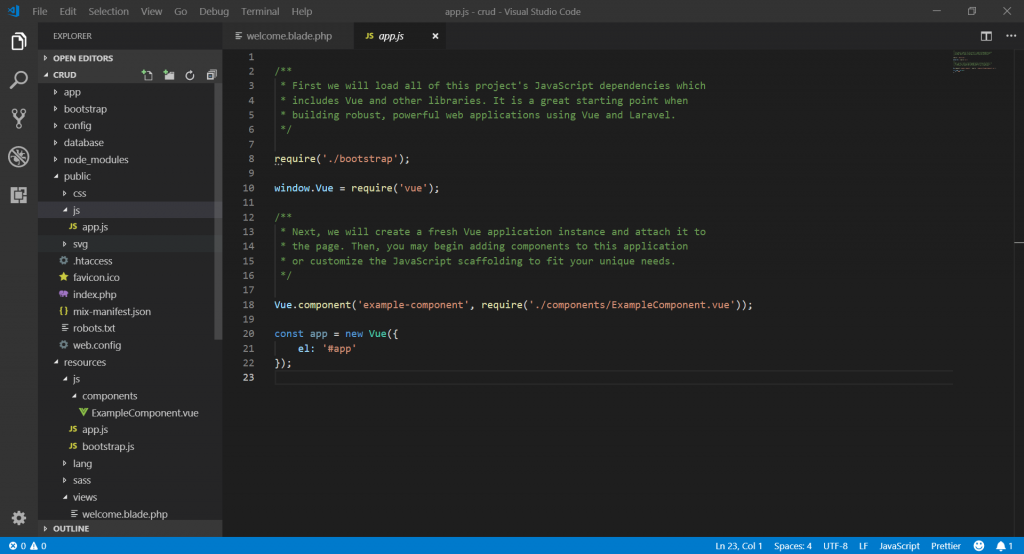Screen dimensions: 1024x554
Task: Open the notifications bell
Action: [x=1004, y=546]
